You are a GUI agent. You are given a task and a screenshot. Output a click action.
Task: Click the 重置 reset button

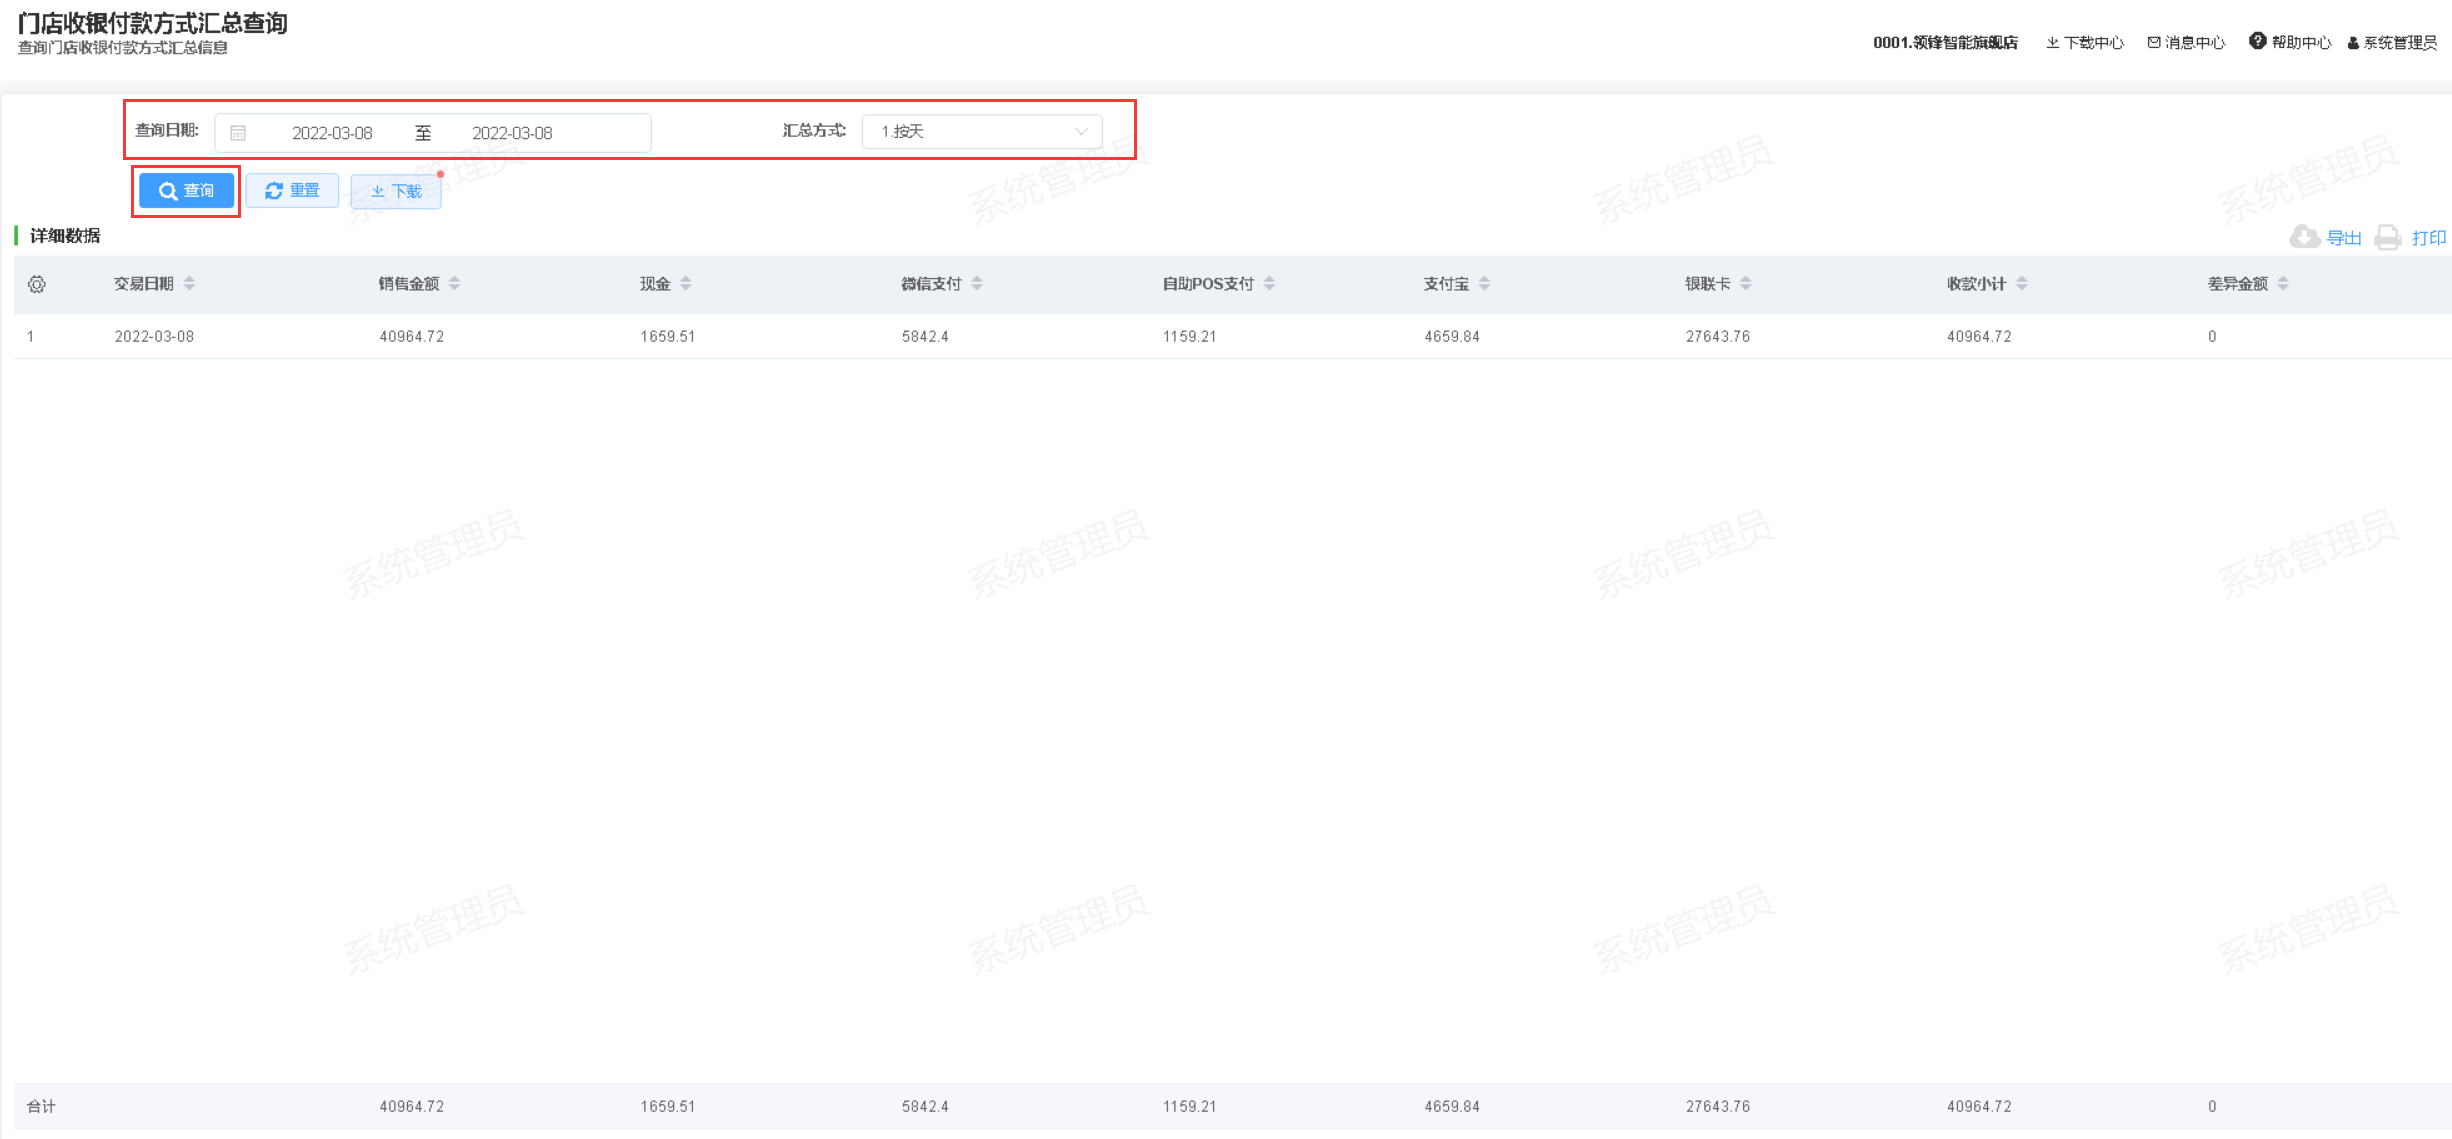(292, 191)
